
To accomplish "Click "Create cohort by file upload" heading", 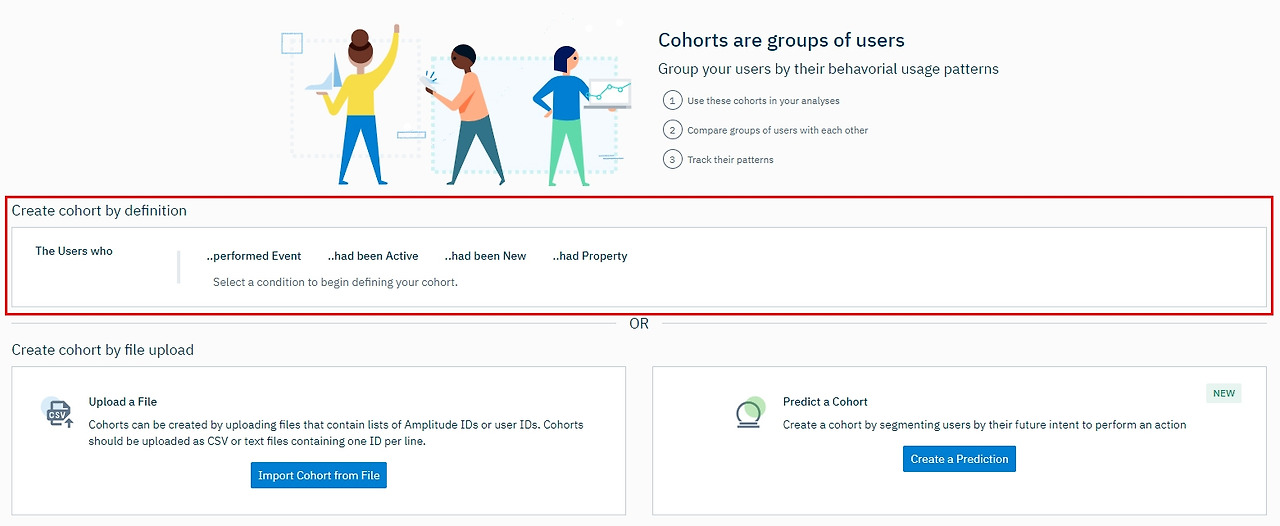I will pos(103,350).
